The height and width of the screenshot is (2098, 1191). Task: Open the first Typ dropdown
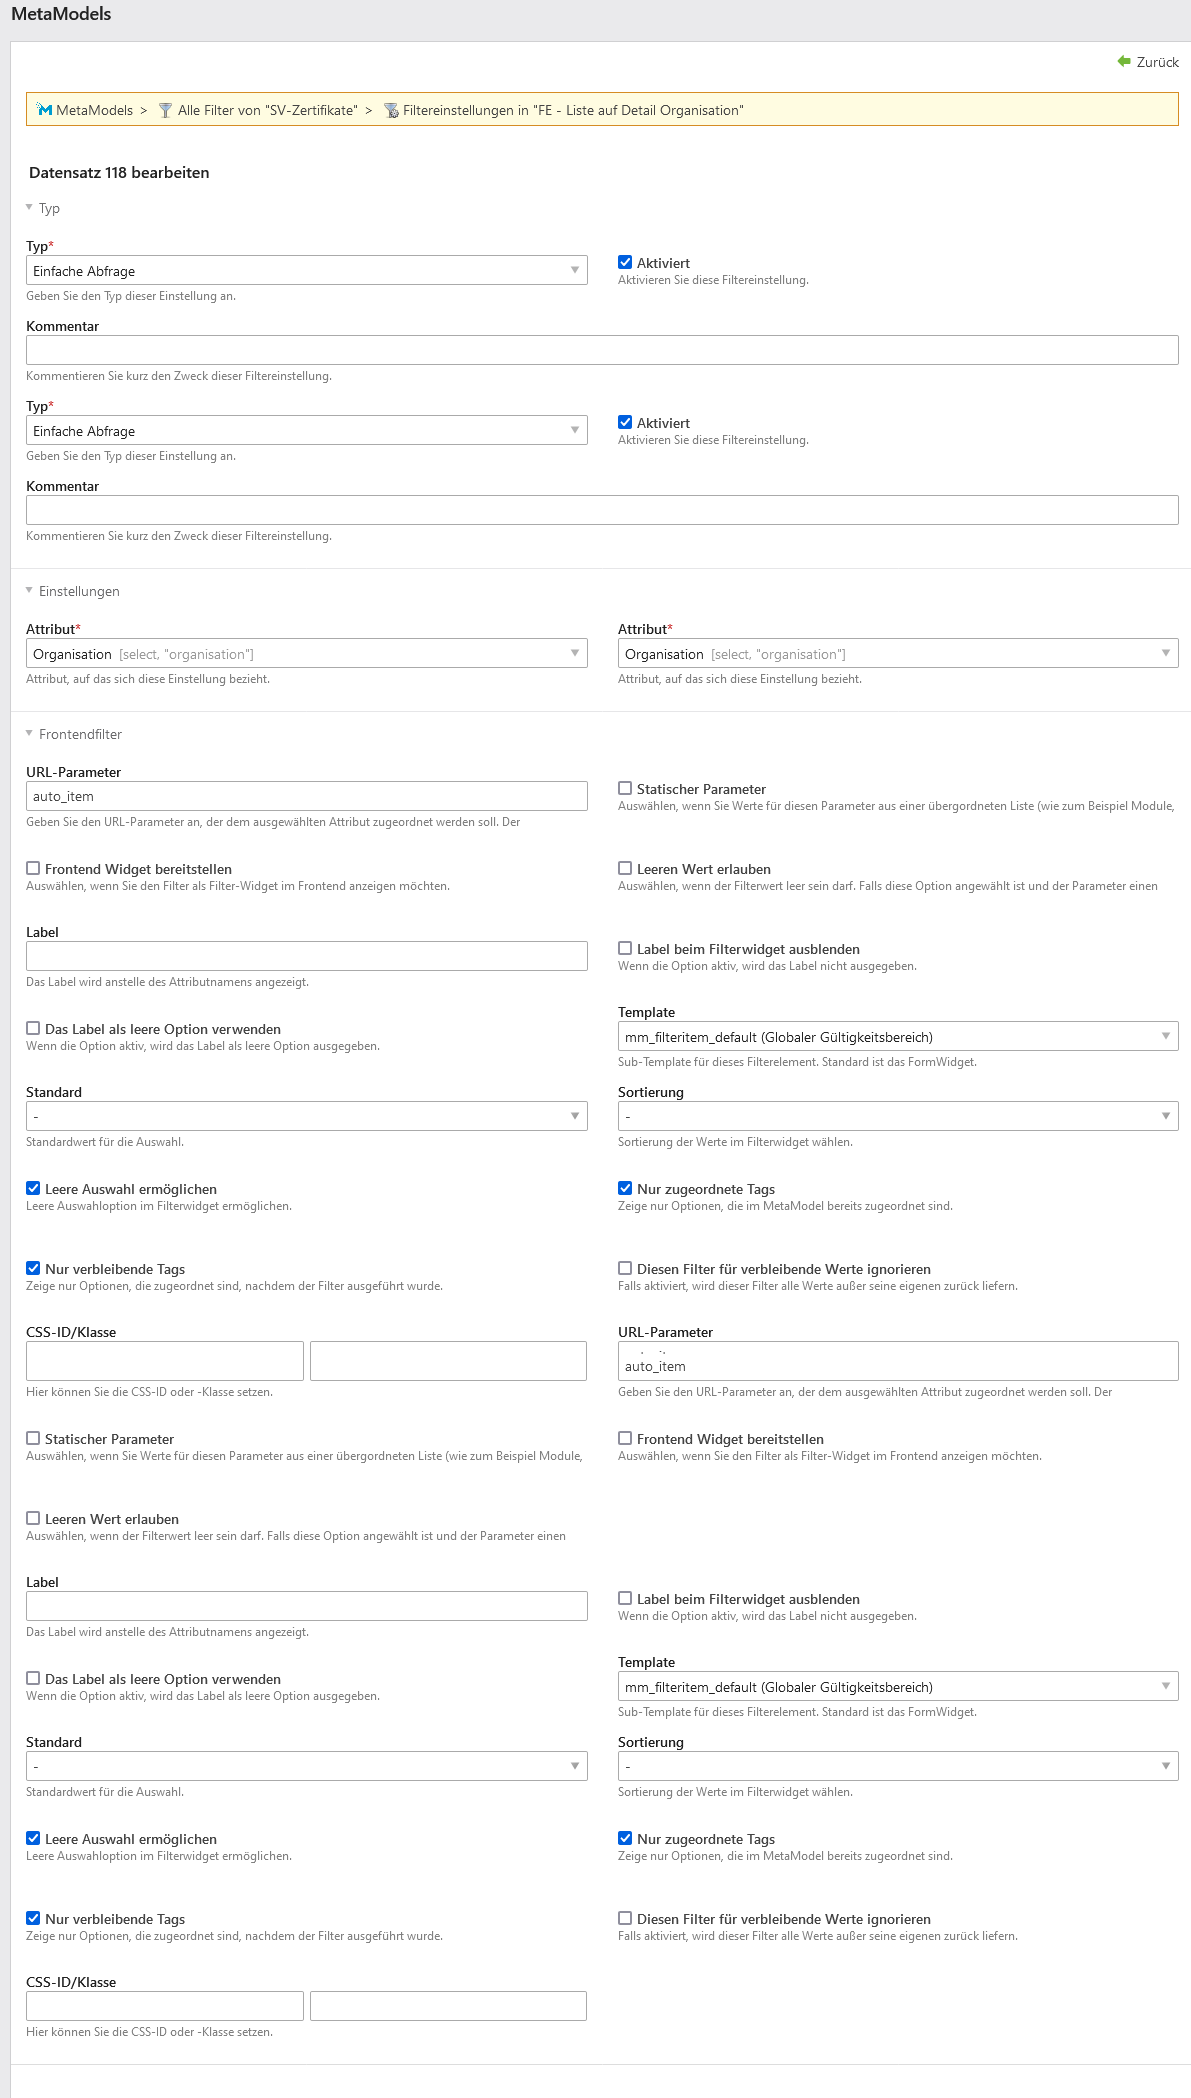point(306,271)
